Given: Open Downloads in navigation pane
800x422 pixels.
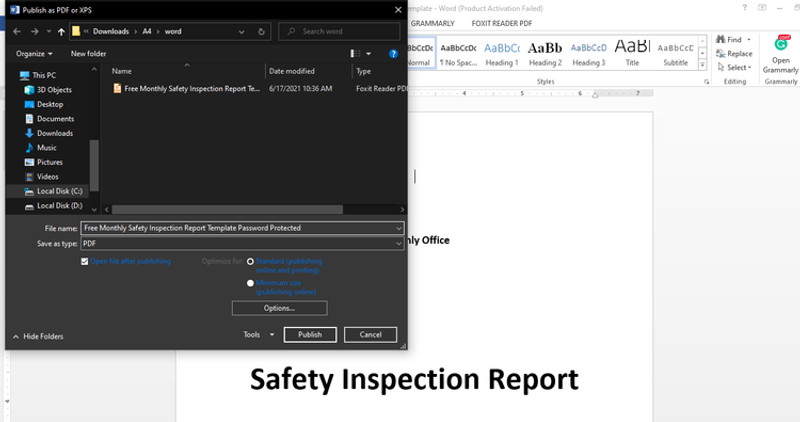Looking at the screenshot, I should point(49,133).
